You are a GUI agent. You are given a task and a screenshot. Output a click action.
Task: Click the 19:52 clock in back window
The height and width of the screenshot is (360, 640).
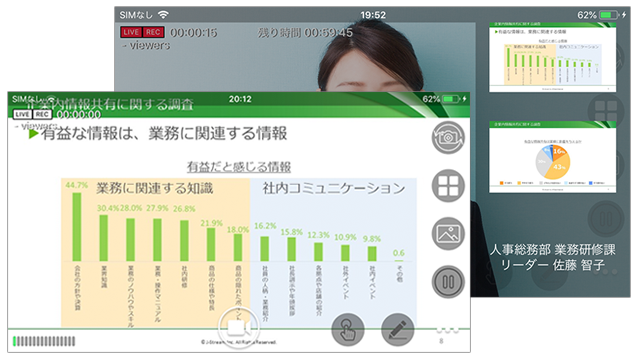point(373,15)
